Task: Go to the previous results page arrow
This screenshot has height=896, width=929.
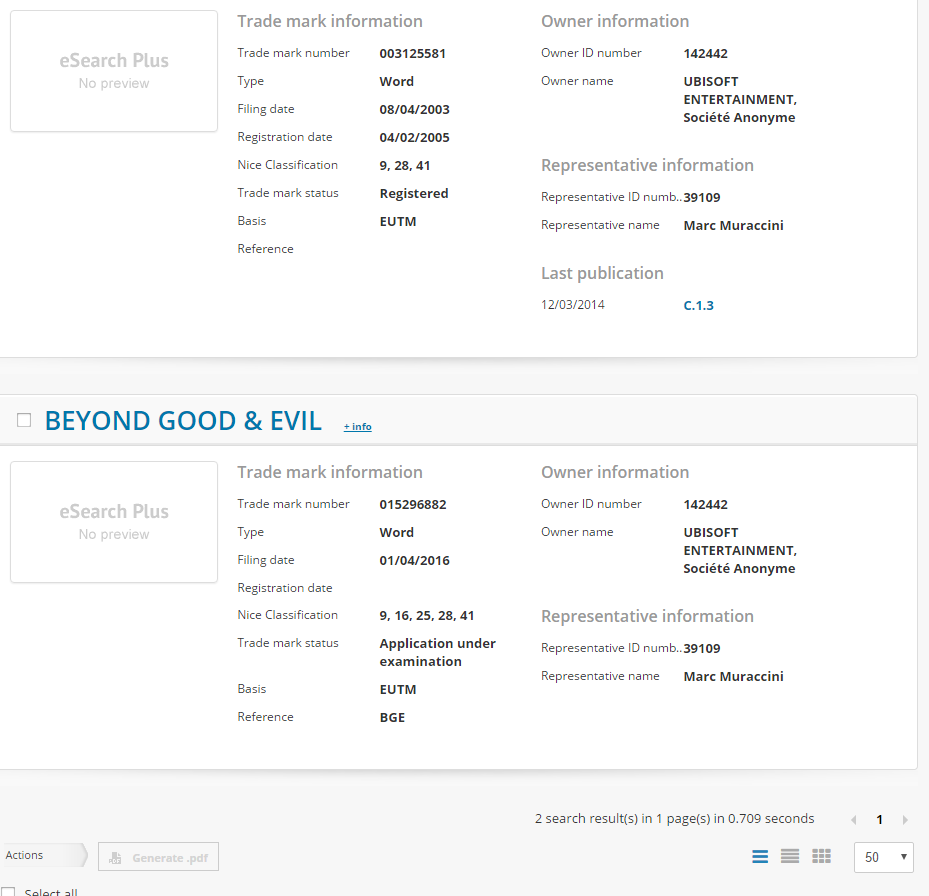Action: [x=854, y=820]
